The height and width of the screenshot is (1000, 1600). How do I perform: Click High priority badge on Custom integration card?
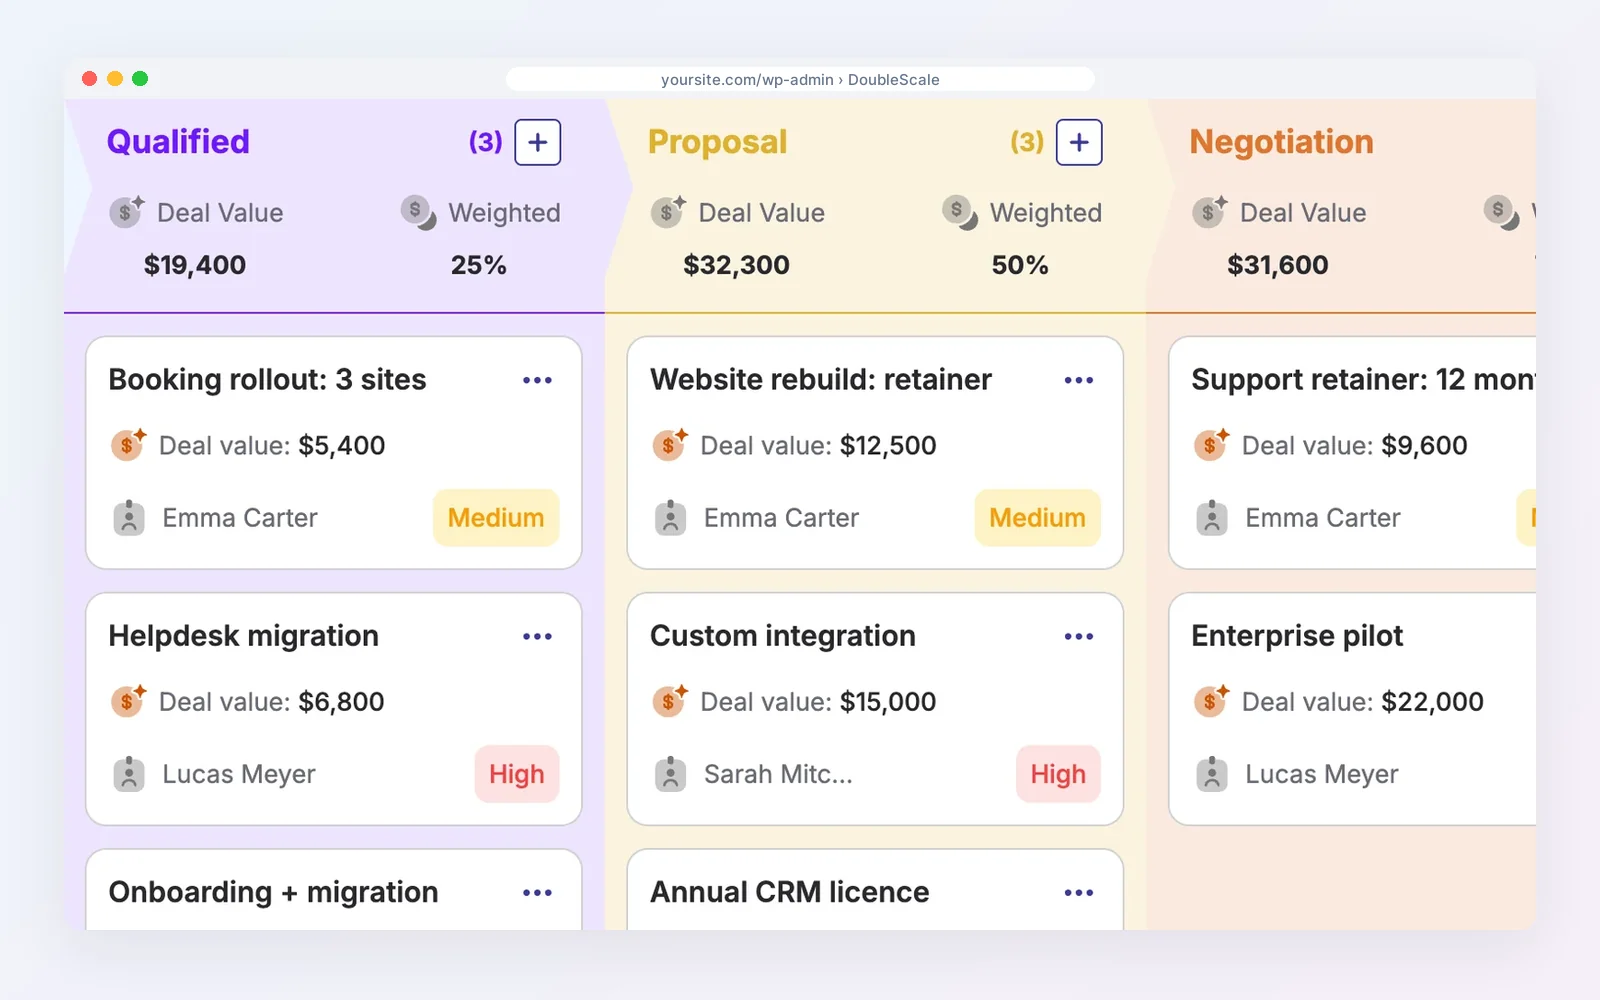pos(1058,774)
